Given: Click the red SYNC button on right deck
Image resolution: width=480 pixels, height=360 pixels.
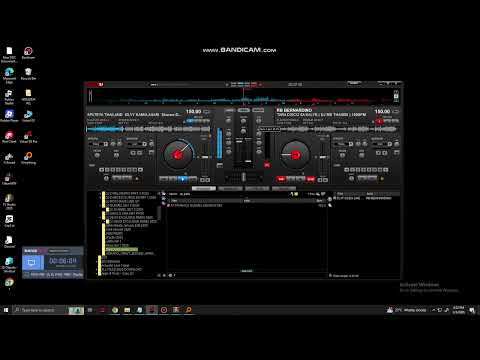Looking at the screenshot, I should point(311,179).
